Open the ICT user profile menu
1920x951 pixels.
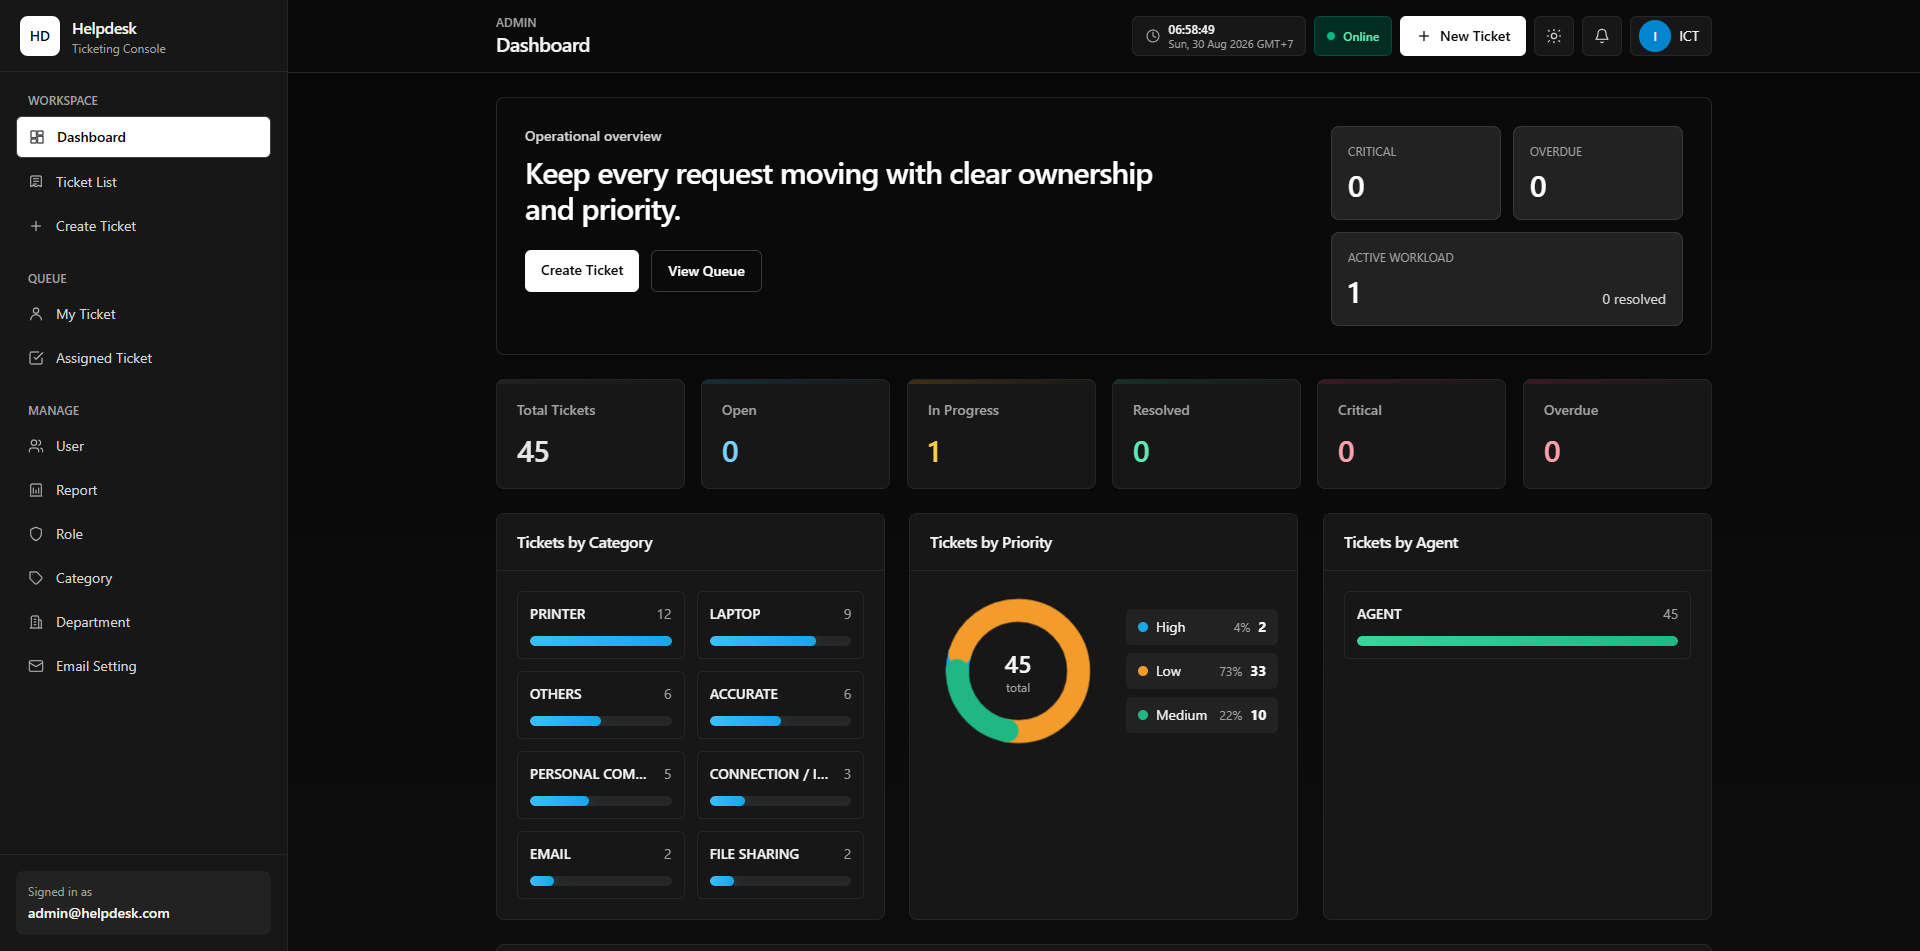pos(1671,36)
